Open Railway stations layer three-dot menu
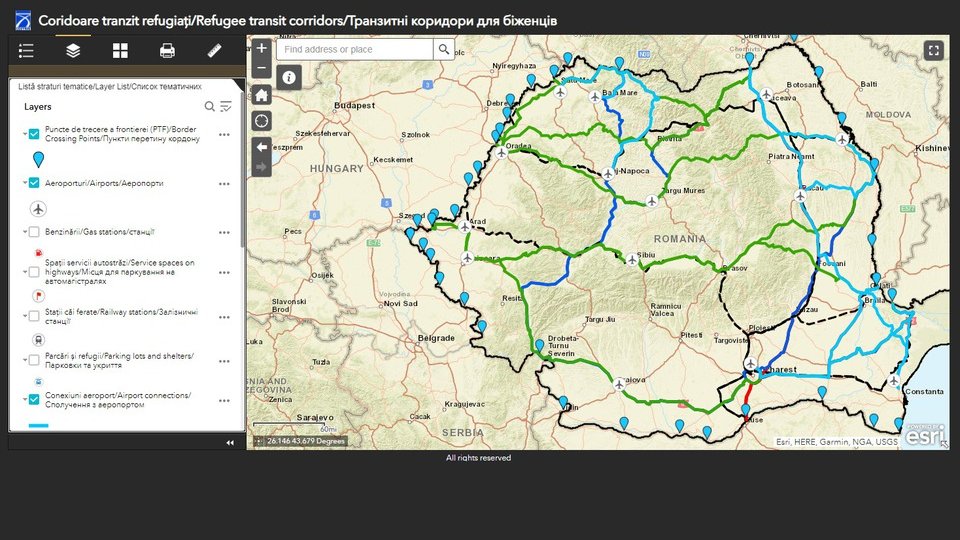Image resolution: width=960 pixels, height=540 pixels. click(224, 317)
